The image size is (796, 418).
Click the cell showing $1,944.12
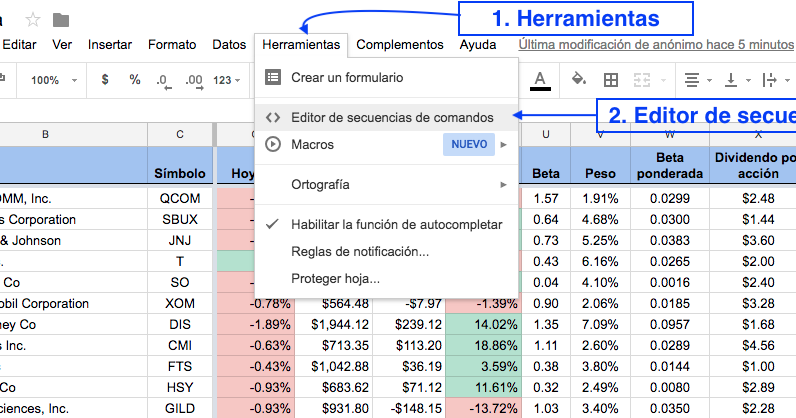[x=334, y=324]
